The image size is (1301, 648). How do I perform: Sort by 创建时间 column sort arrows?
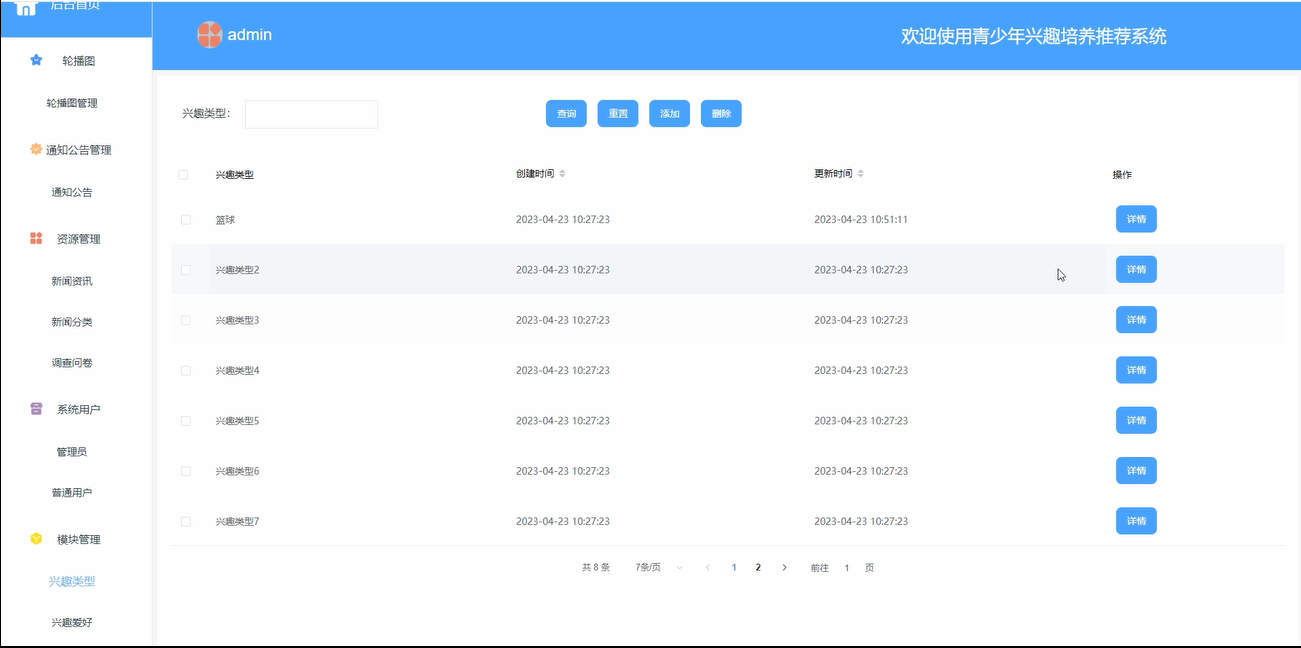click(562, 174)
